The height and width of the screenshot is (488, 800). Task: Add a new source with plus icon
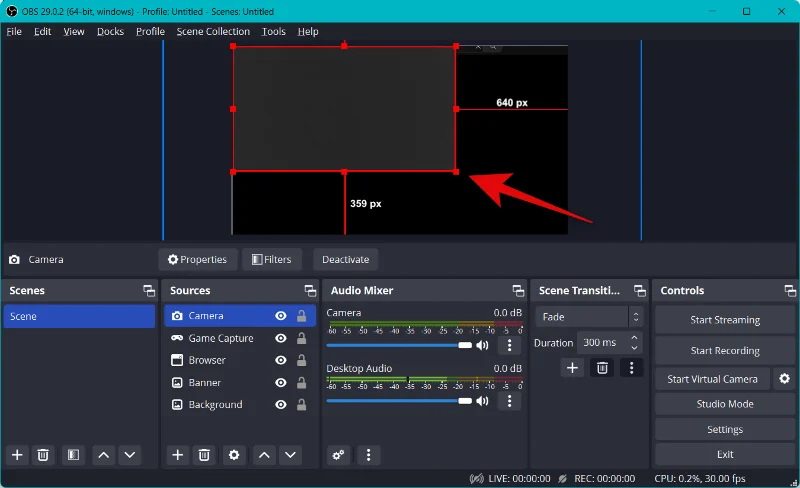click(178, 455)
